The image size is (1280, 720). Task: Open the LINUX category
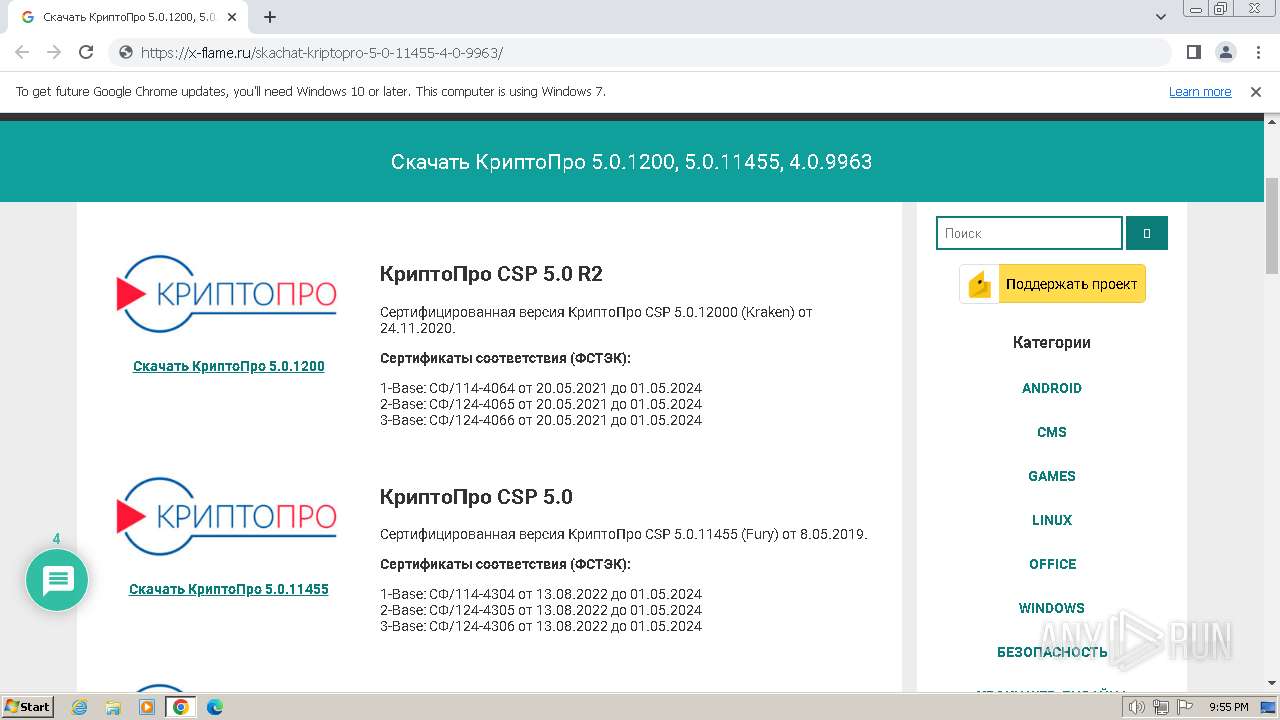click(x=1052, y=520)
